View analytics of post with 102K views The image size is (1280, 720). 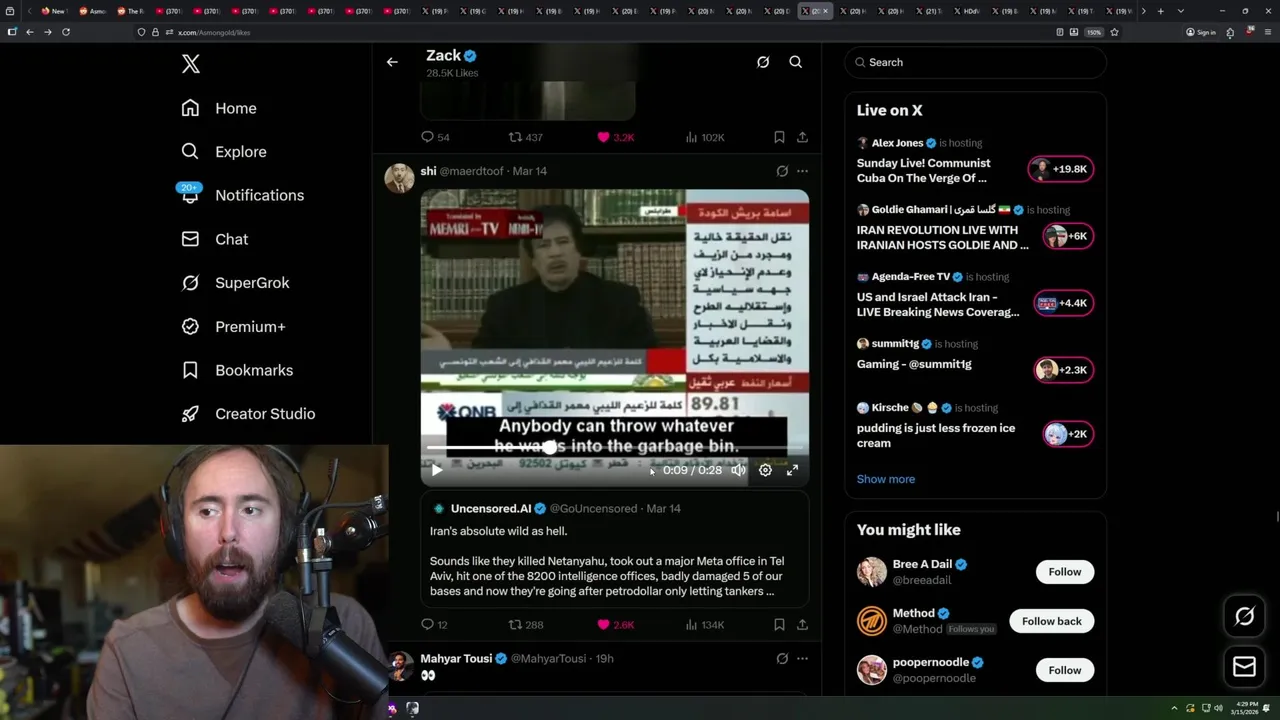pyautogui.click(x=705, y=137)
